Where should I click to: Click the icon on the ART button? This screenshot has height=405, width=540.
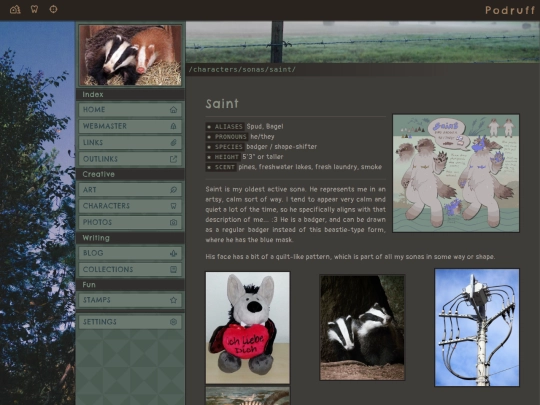click(173, 190)
